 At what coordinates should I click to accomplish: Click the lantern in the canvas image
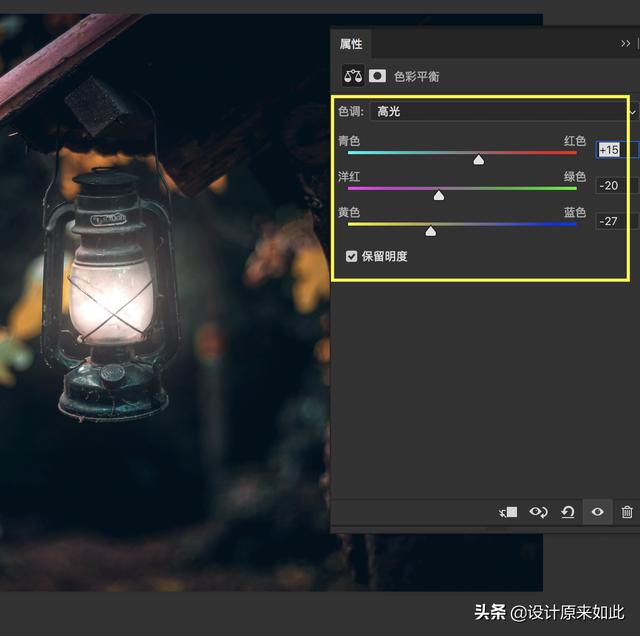pos(111,295)
